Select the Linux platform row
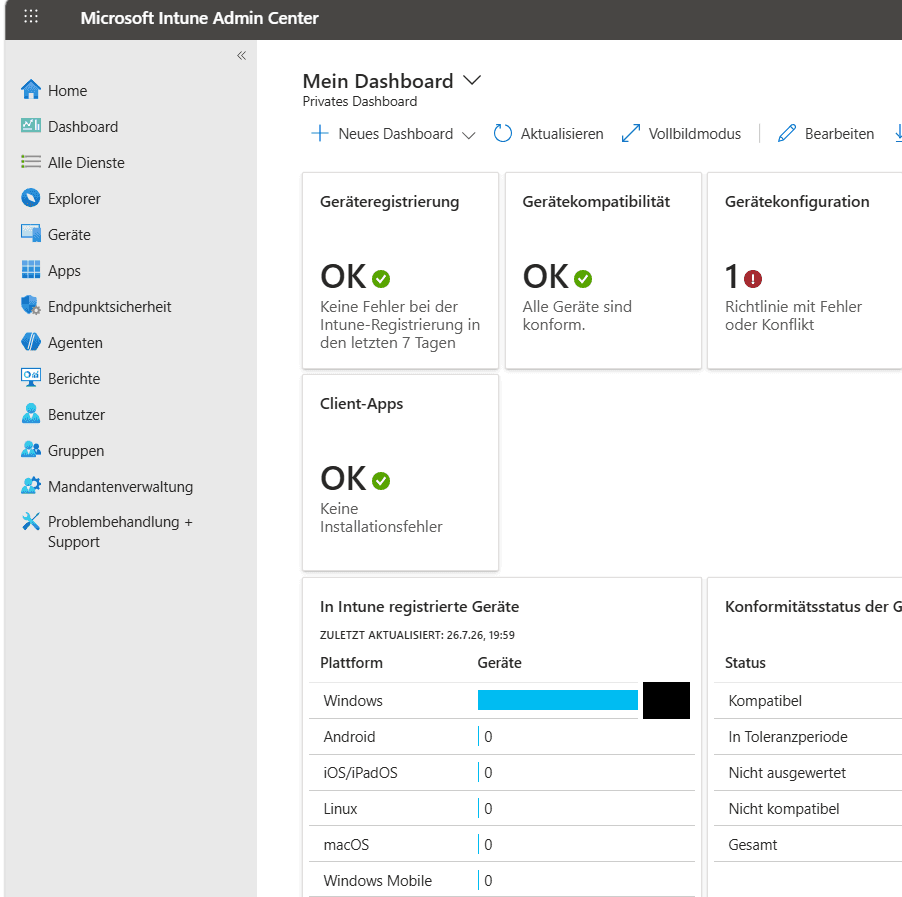Viewport: 902px width, 897px height. click(x=502, y=808)
